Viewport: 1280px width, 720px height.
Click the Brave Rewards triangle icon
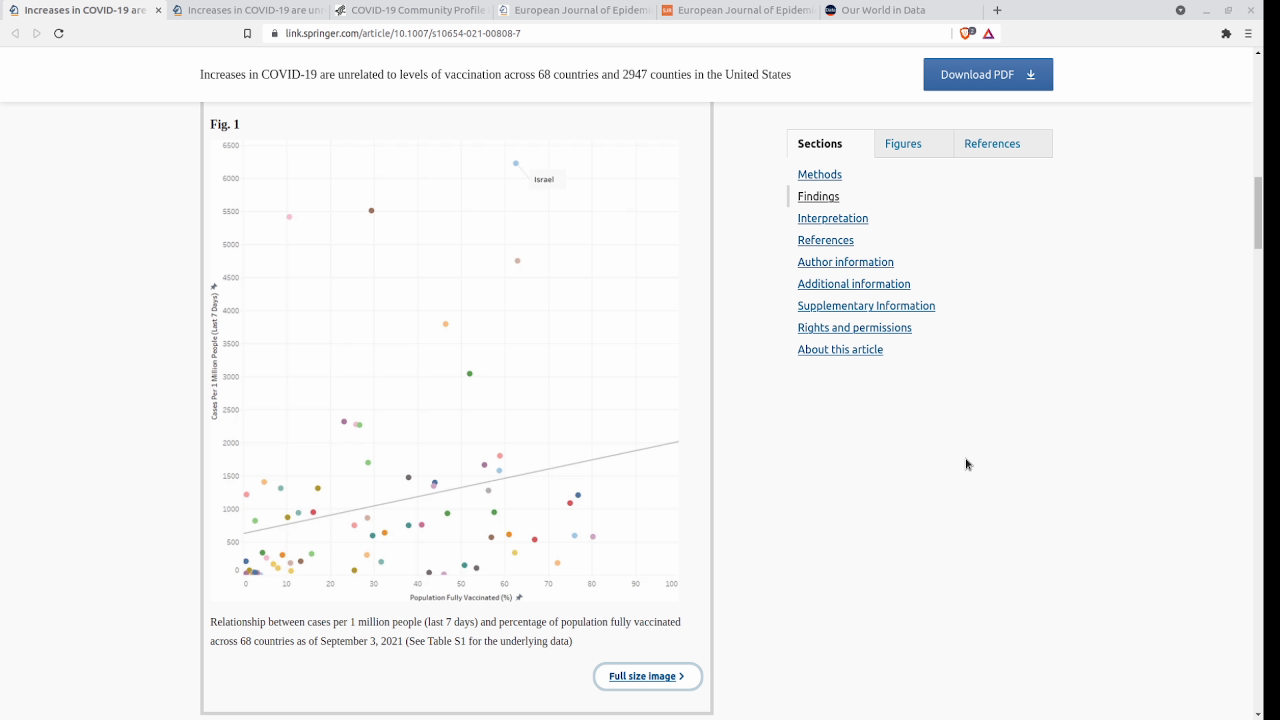988,33
